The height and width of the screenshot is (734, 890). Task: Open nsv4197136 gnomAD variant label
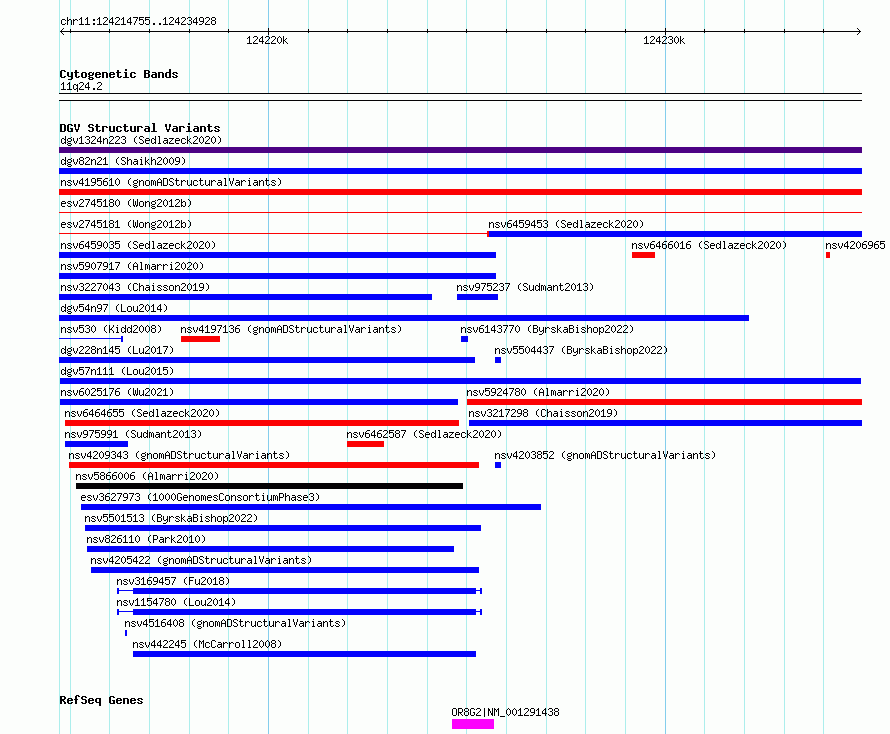[x=291, y=329]
